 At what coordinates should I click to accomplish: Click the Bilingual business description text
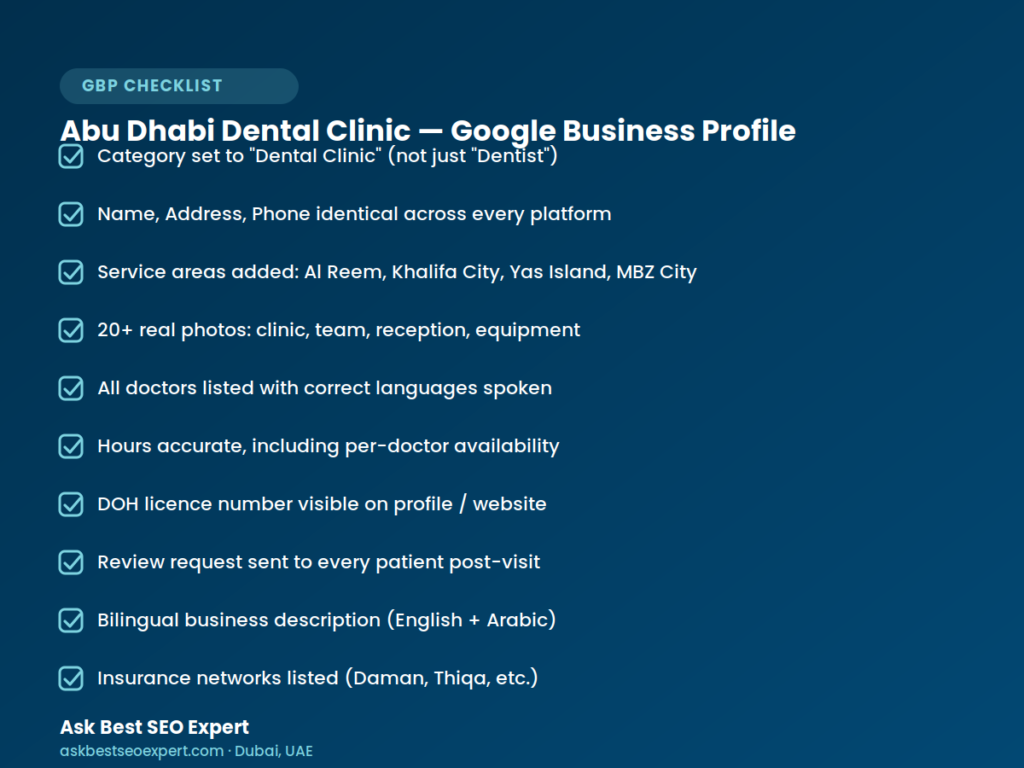tap(327, 620)
